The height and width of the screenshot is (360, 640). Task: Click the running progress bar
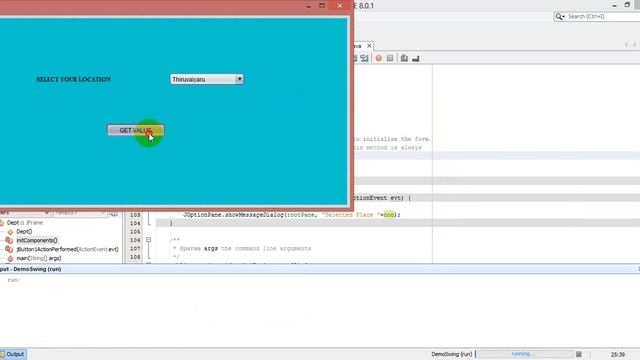(524, 354)
